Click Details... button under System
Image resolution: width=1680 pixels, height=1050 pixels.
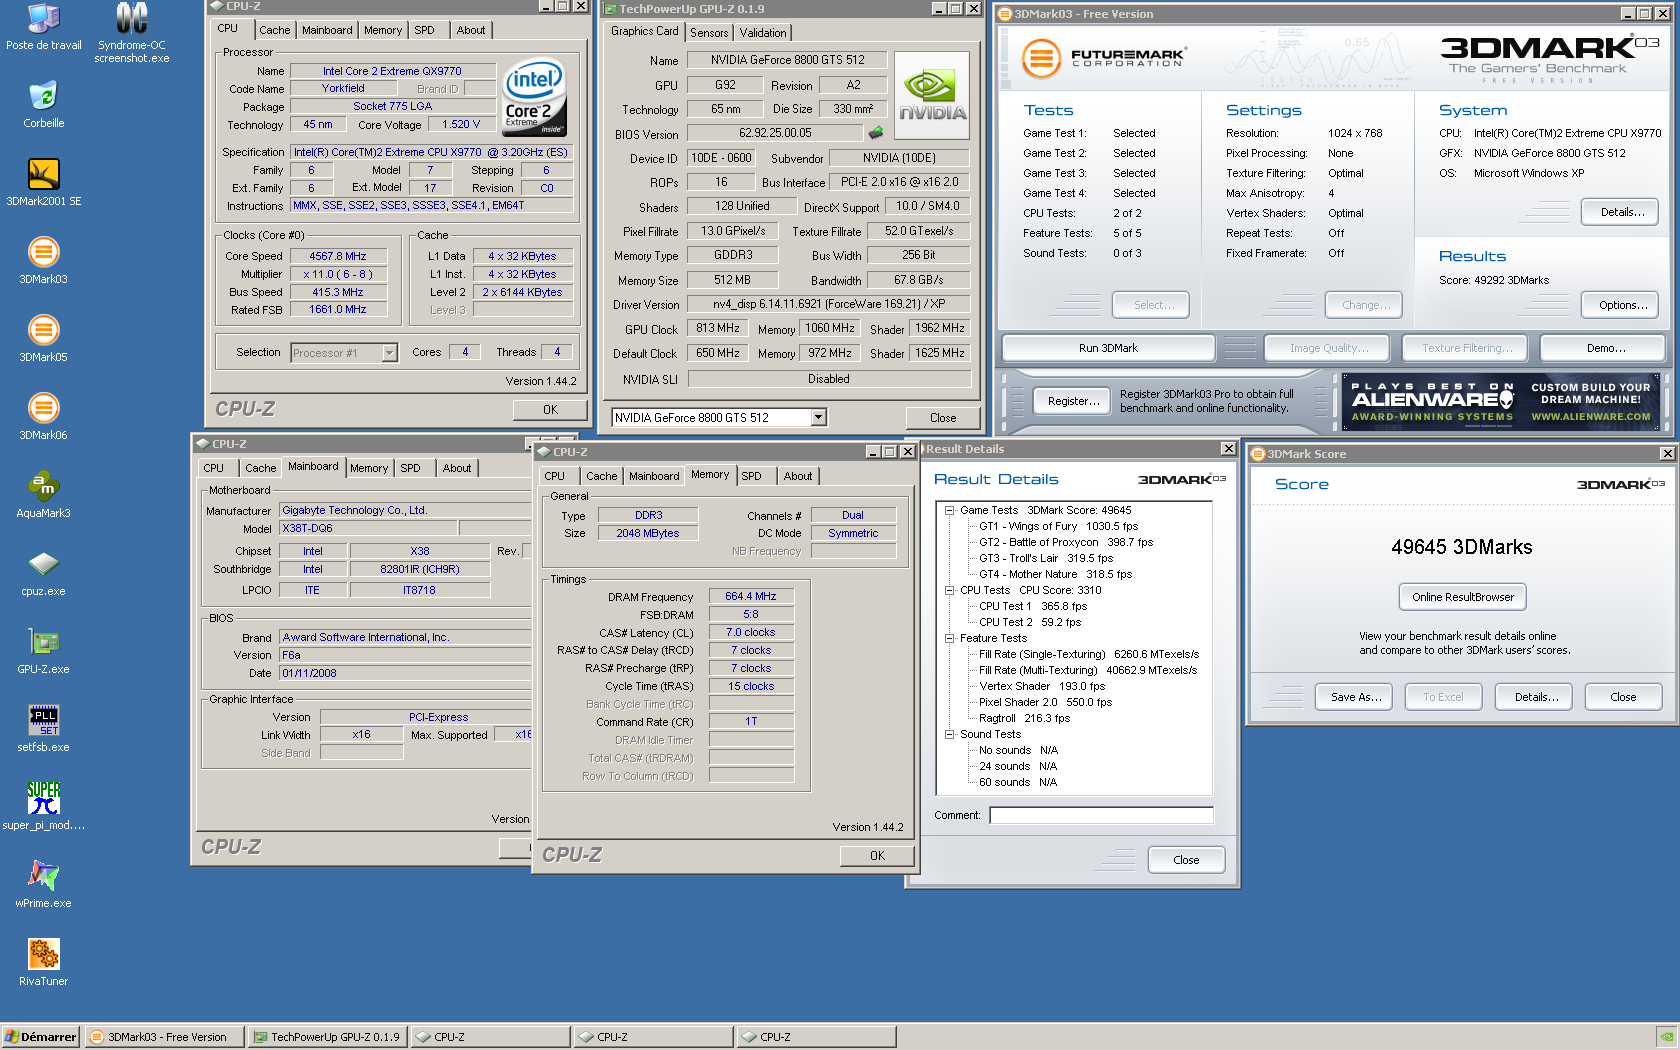click(1621, 212)
